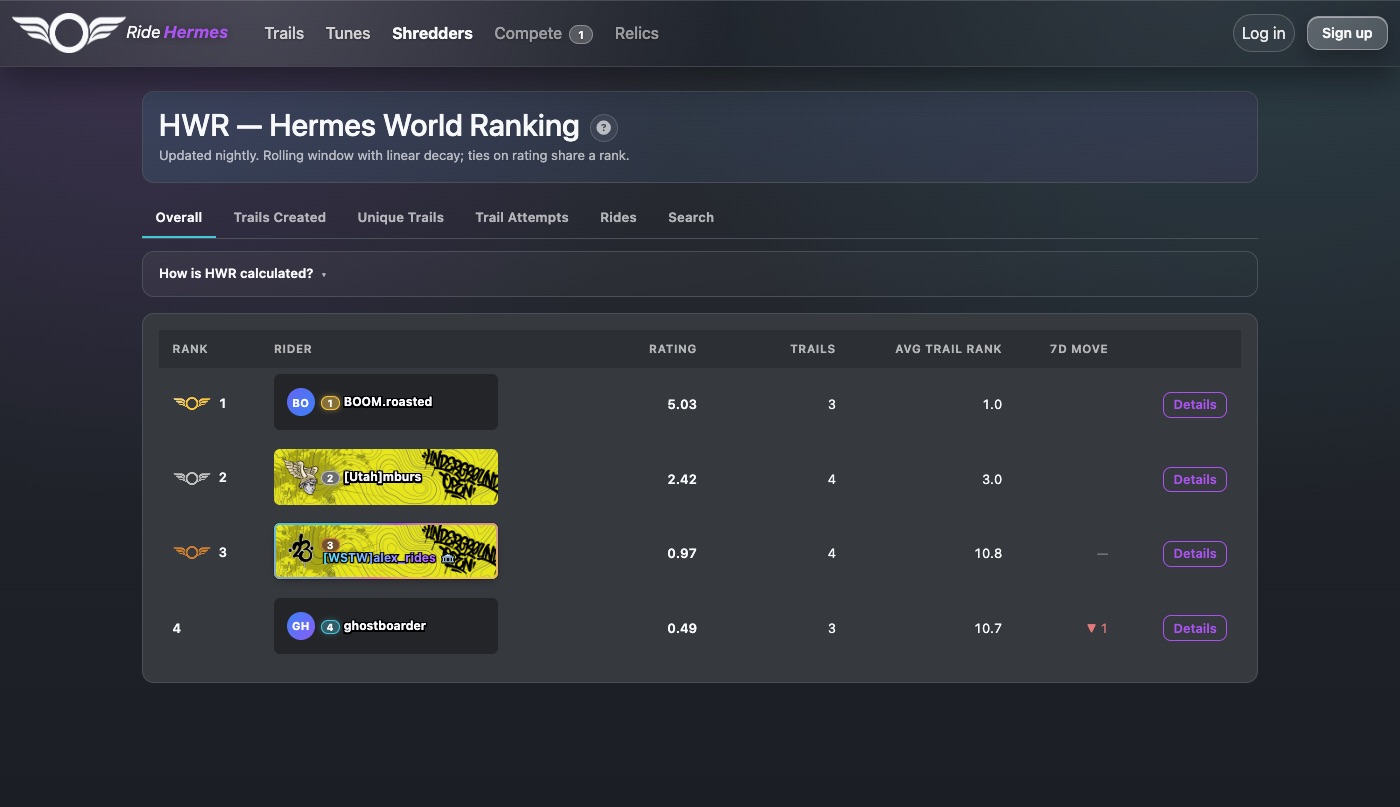Click the number 1 badge beside BOOM.roasted

pyautogui.click(x=331, y=402)
